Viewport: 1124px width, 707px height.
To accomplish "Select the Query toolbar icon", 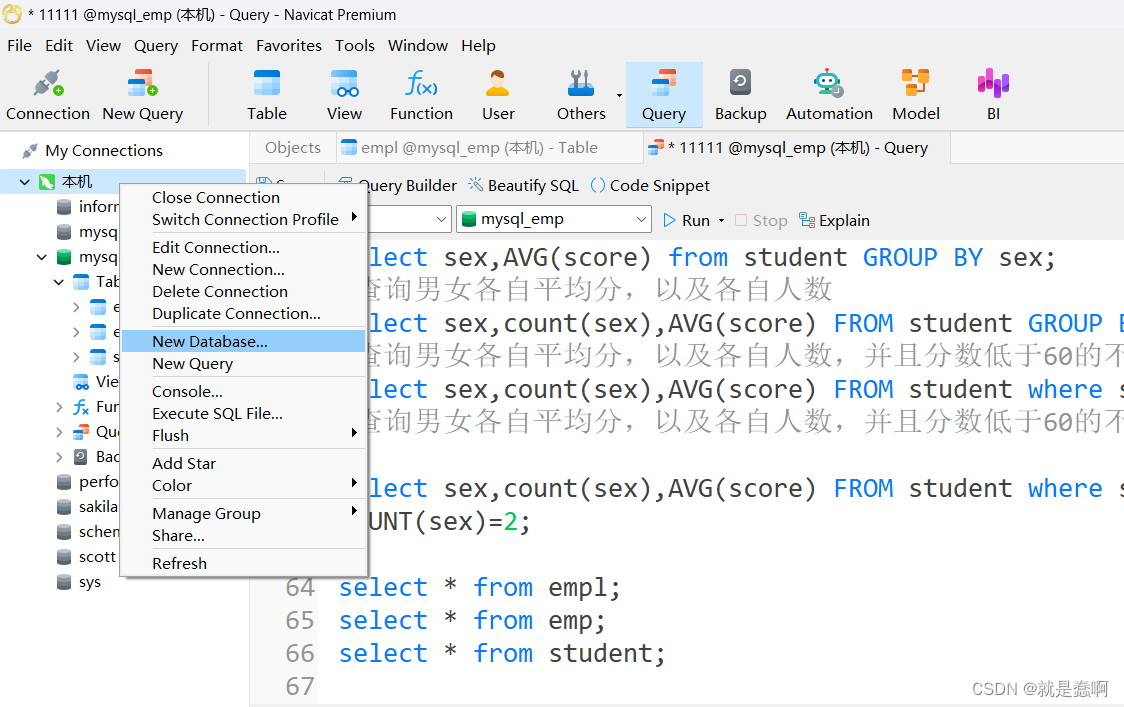I will click(664, 95).
